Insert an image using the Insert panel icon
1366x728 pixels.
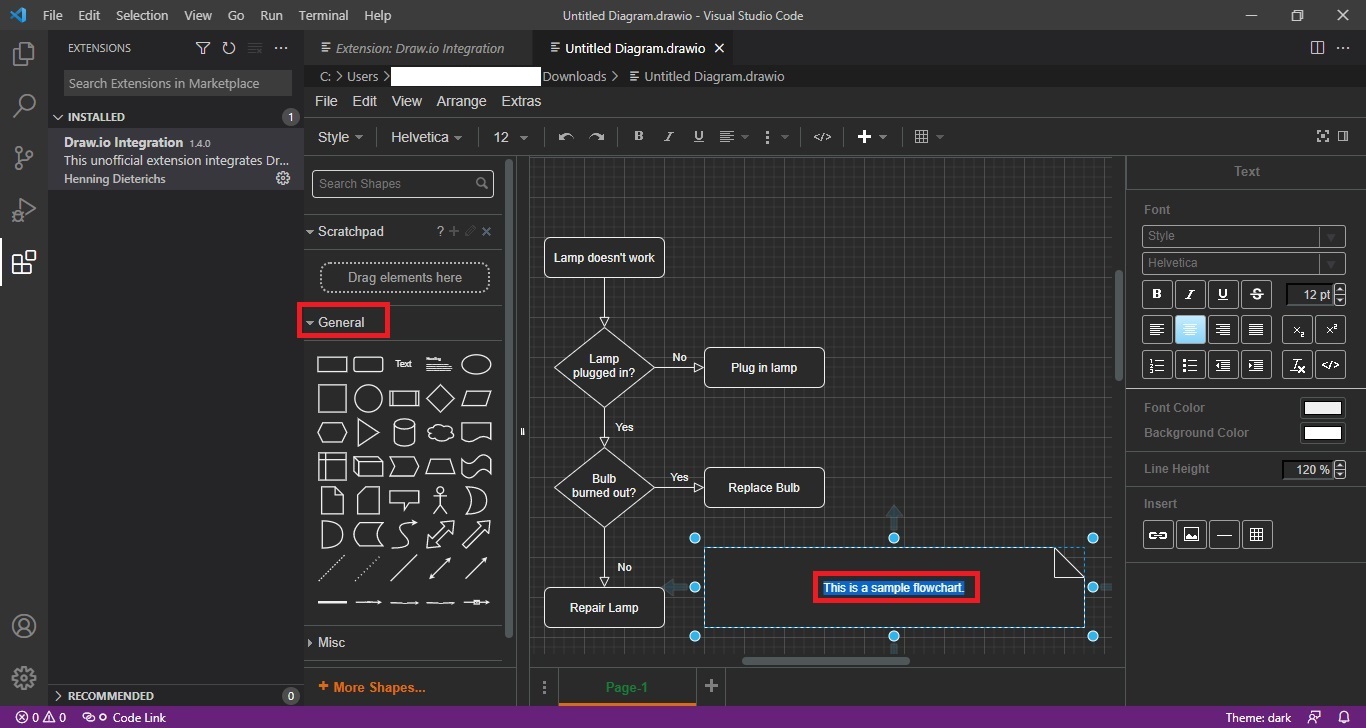pos(1191,534)
